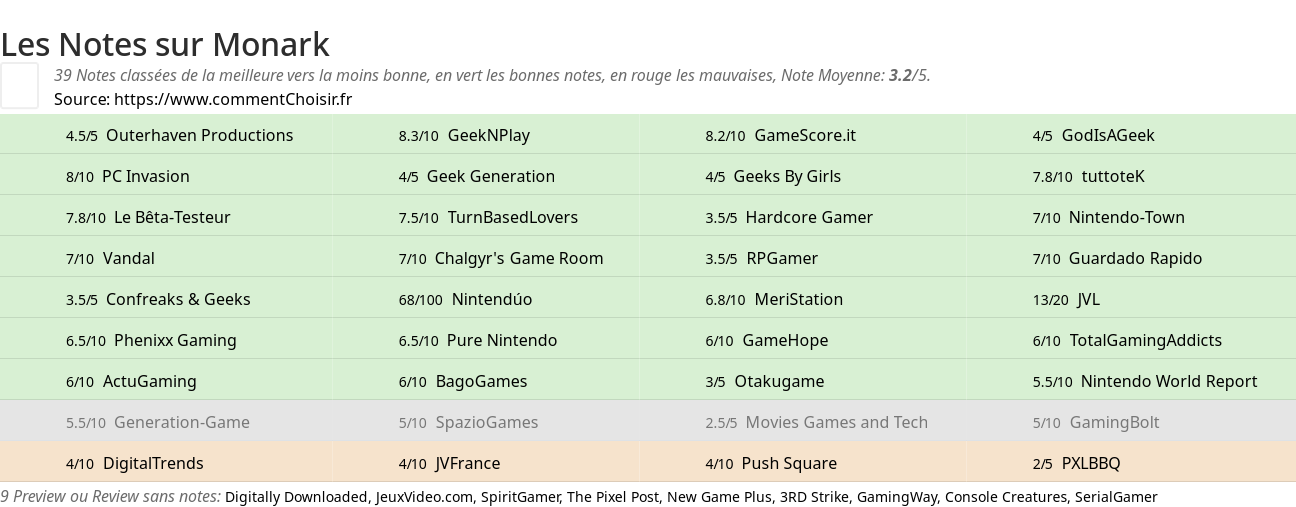1296x507 pixels.
Task: Open the Push Square 4/10 review
Action: coord(771,463)
